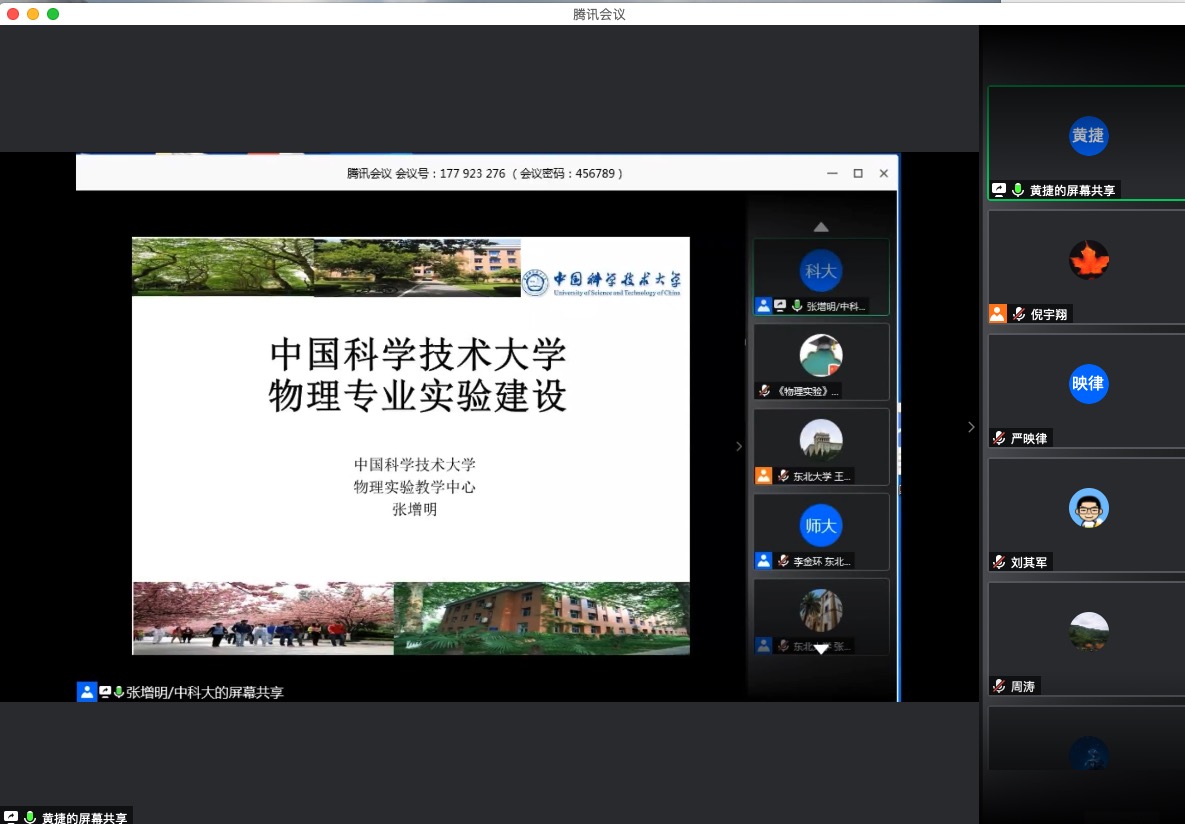Click the 映律 blue avatar circle
1185x824 pixels.
coord(1088,384)
